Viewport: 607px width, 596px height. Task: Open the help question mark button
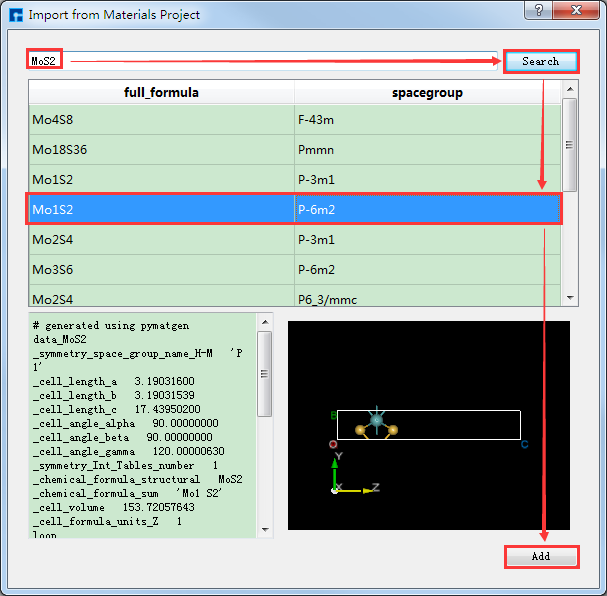tap(541, 13)
